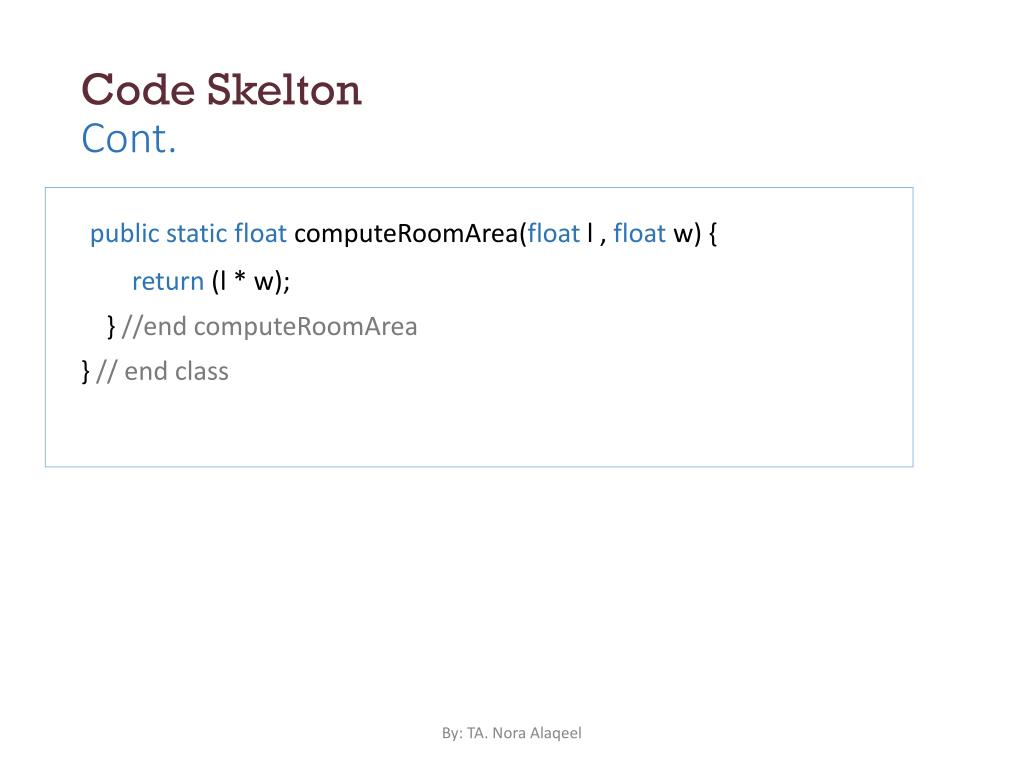Click the border of the code text box
This screenshot has height=768, width=1024.
coord(479,188)
